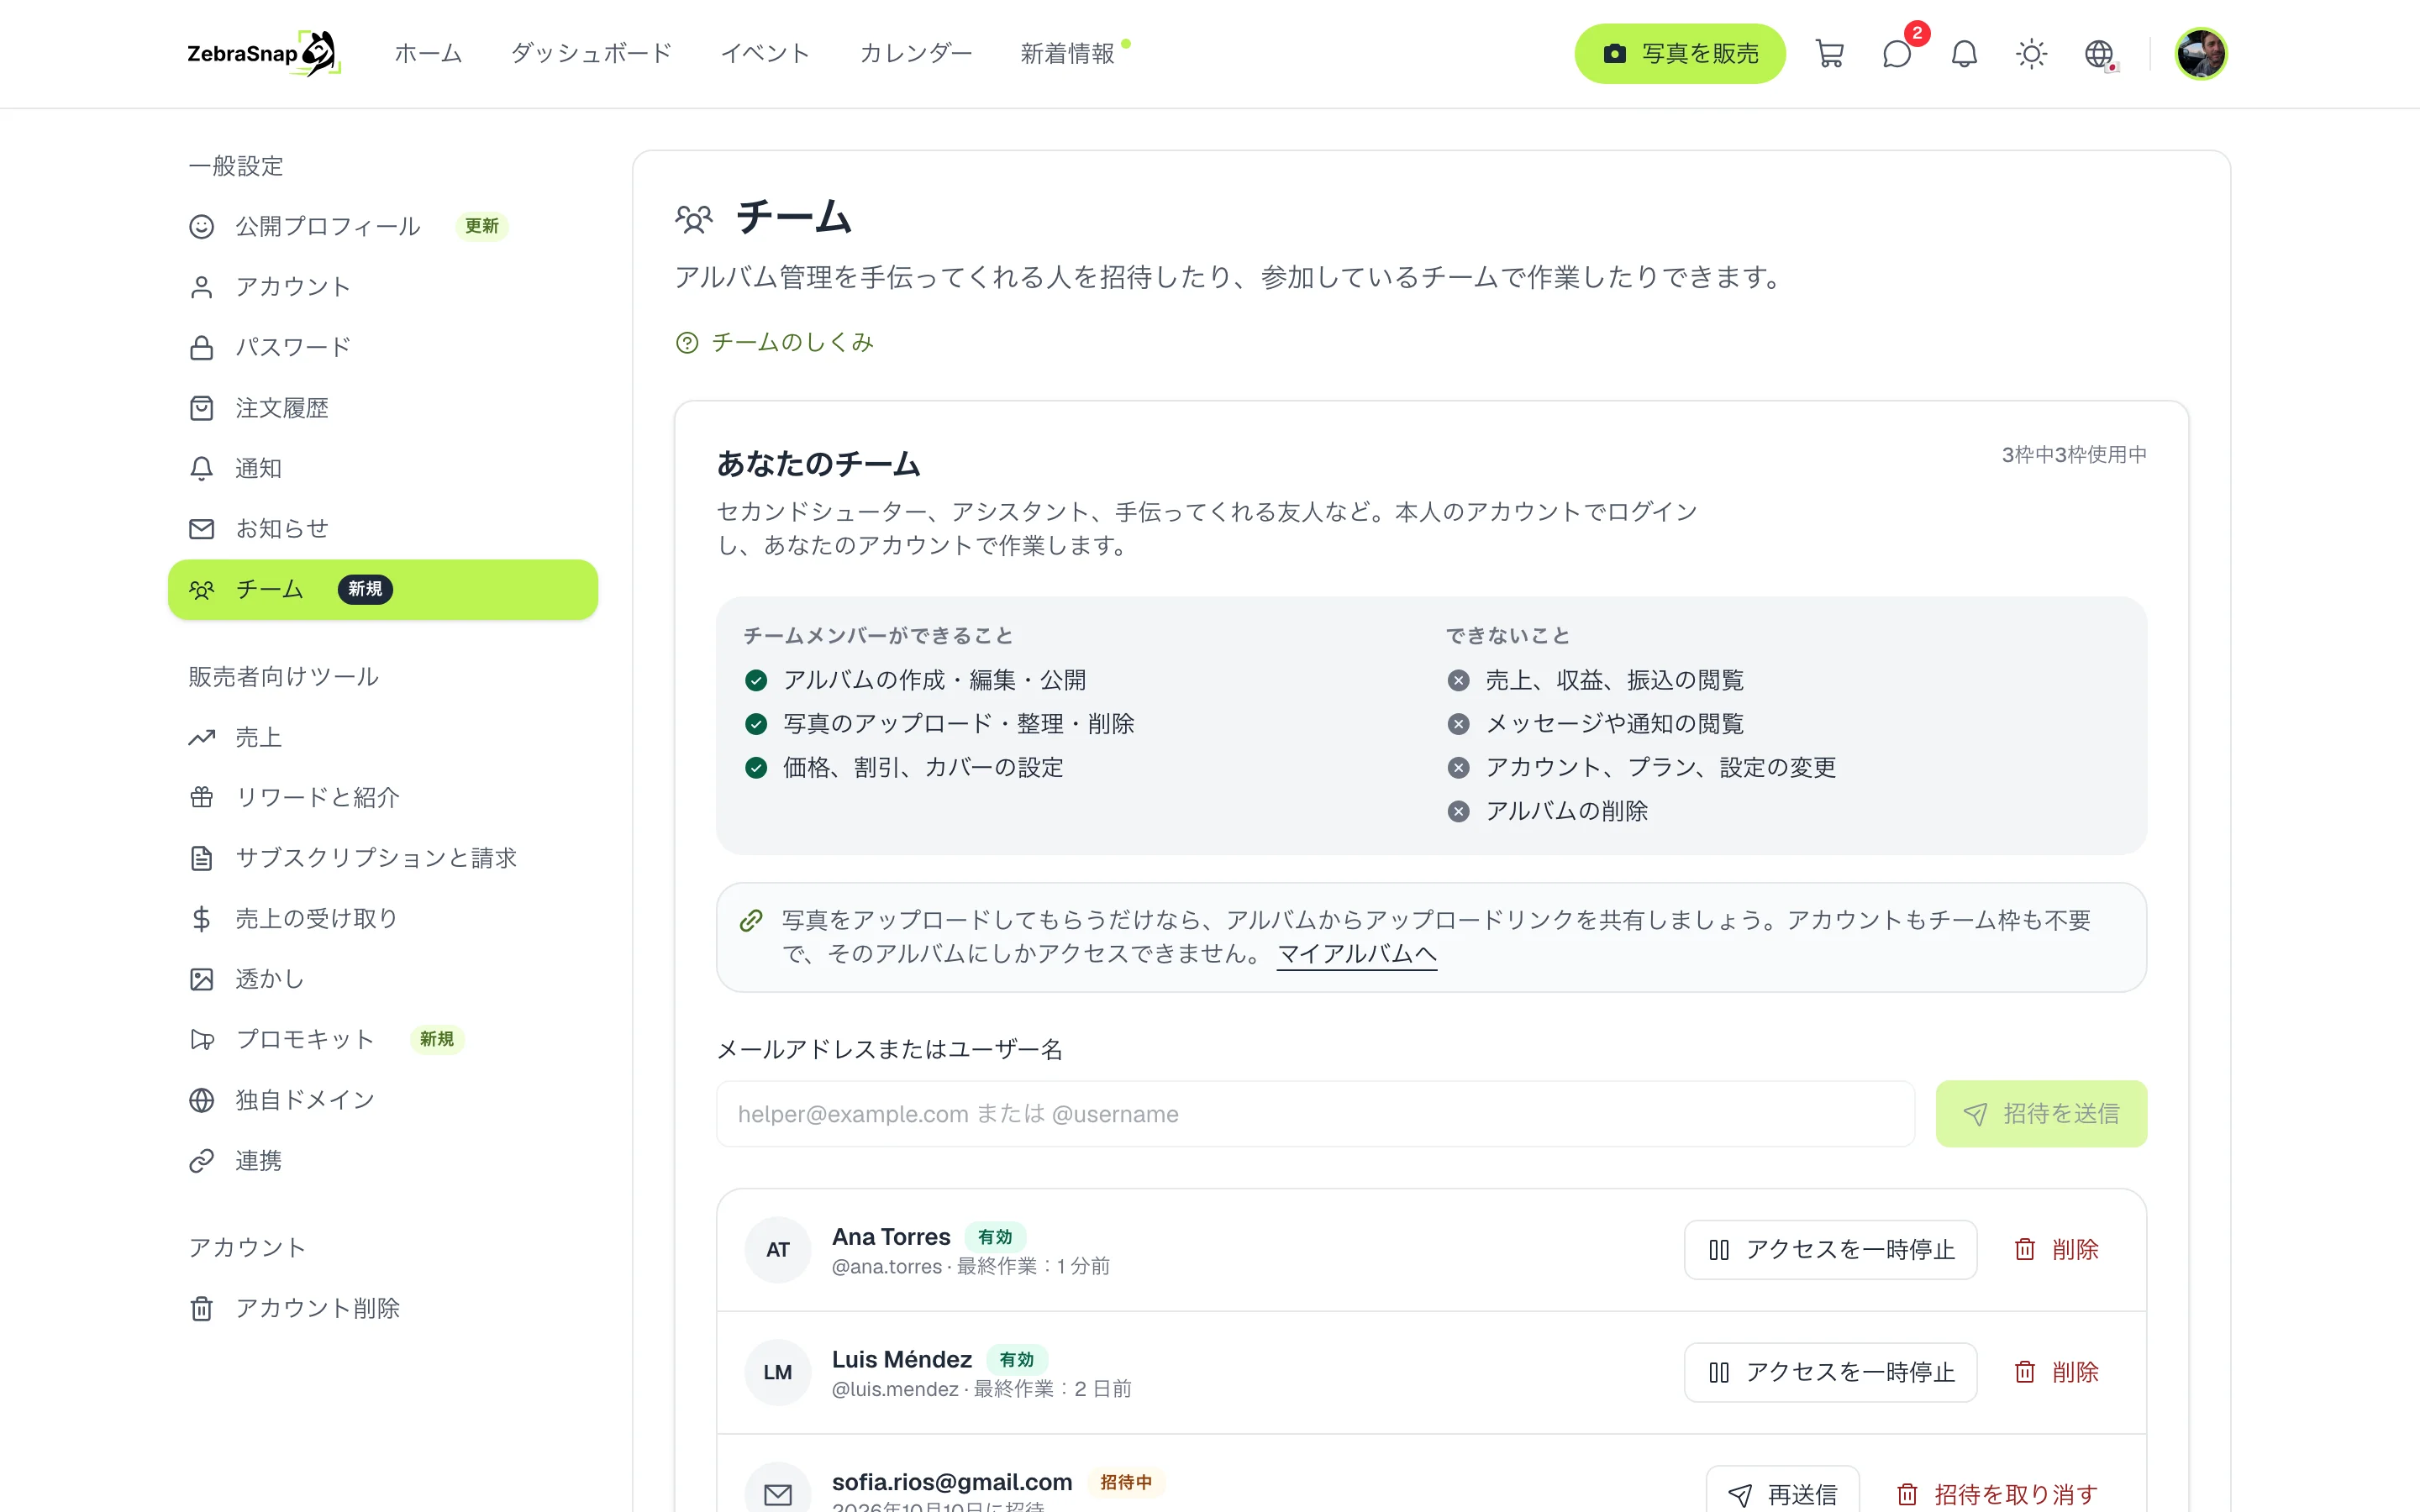Open お知らせ settings in sidebar

pyautogui.click(x=383, y=528)
